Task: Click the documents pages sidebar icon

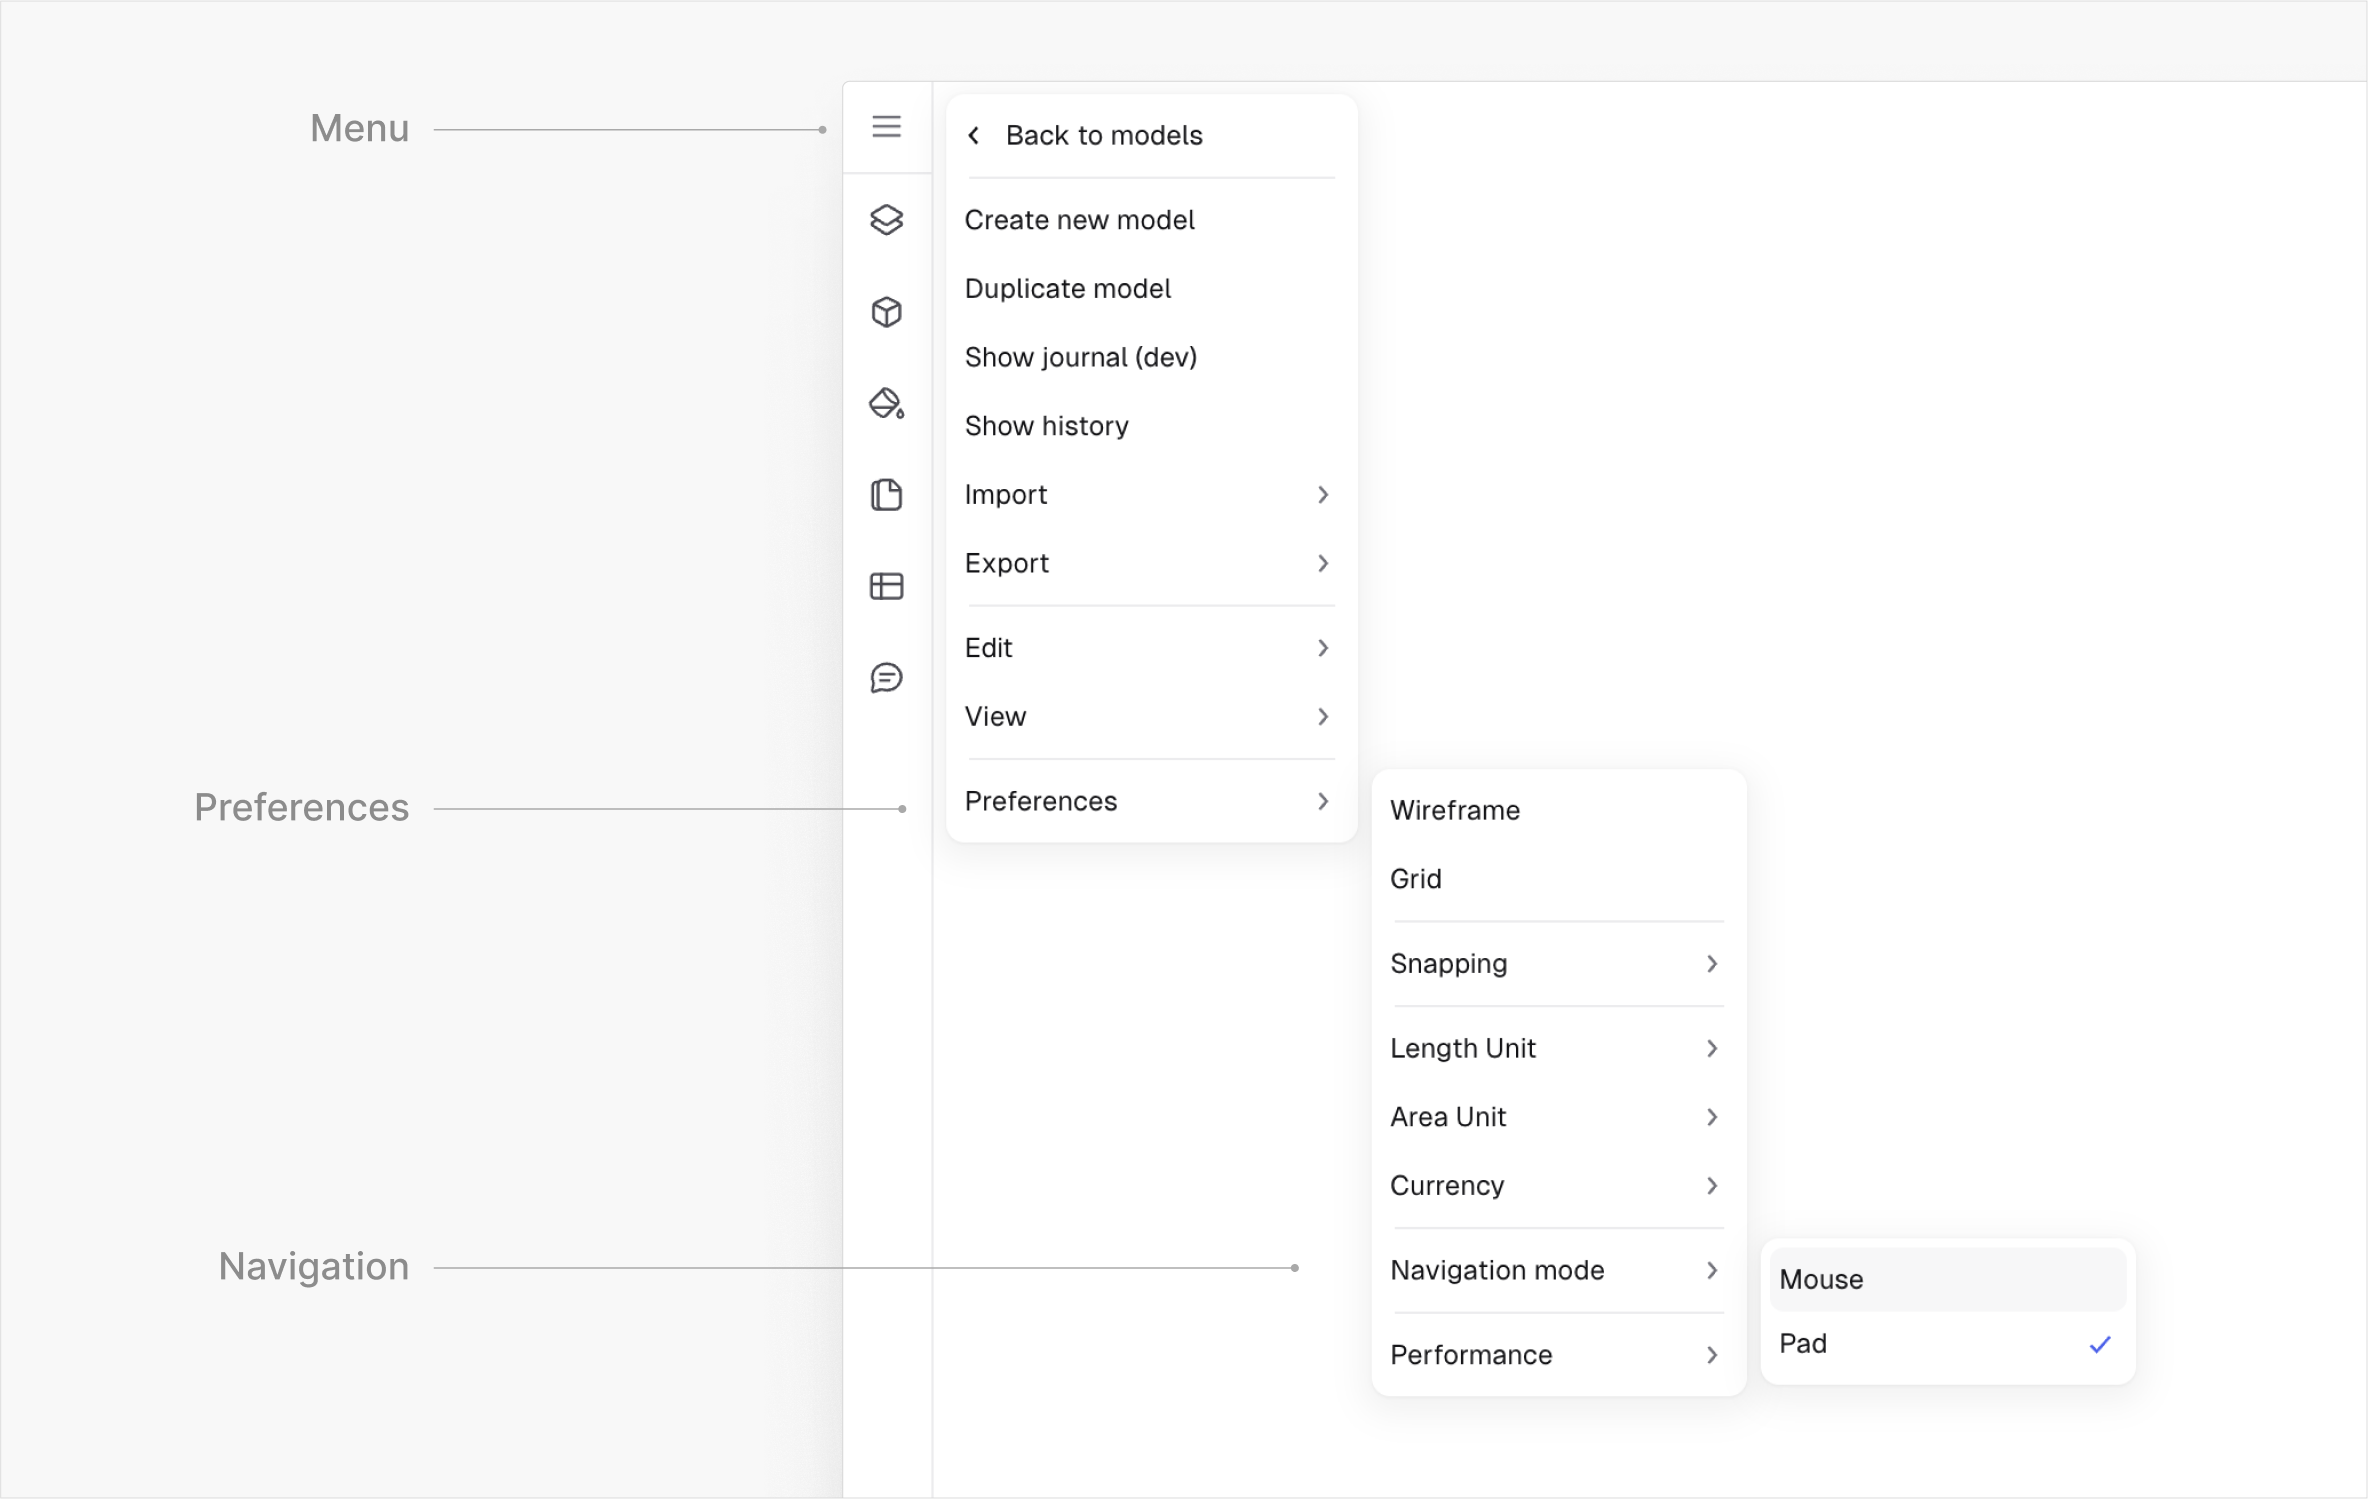Action: click(886, 495)
